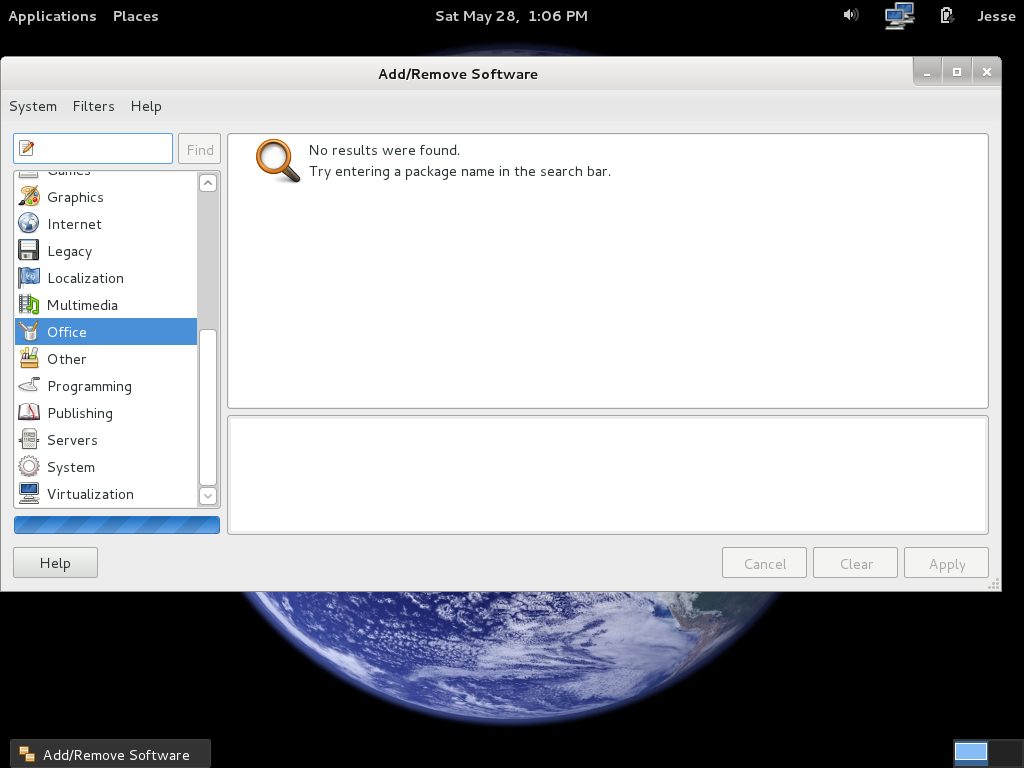This screenshot has height=768, width=1024.
Task: Maximize the Add/Remove Software window
Action: click(x=957, y=72)
